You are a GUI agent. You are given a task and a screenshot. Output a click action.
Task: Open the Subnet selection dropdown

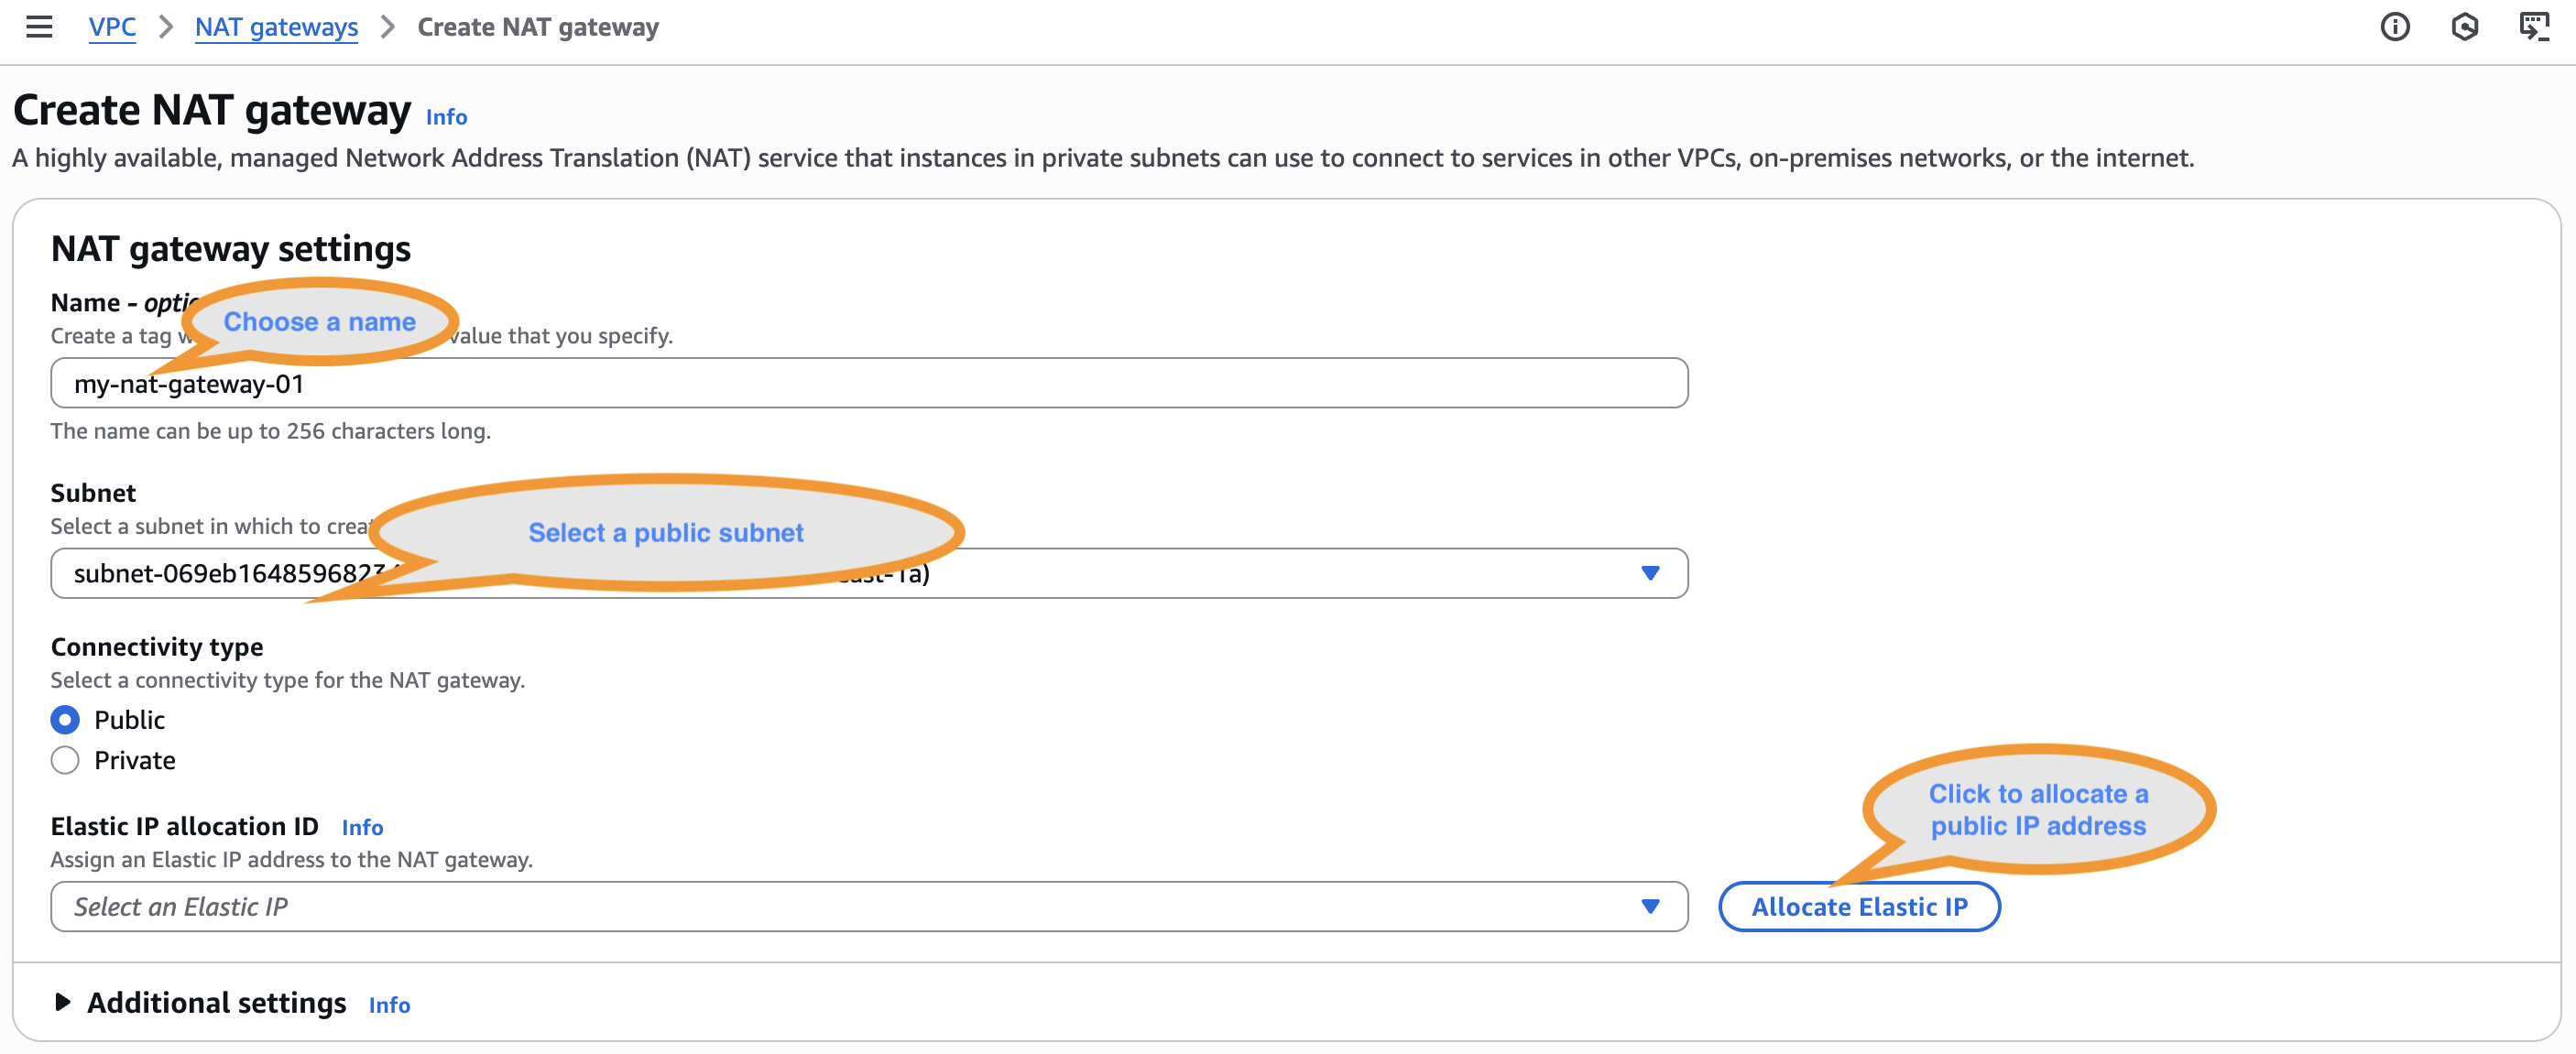(1200, 573)
